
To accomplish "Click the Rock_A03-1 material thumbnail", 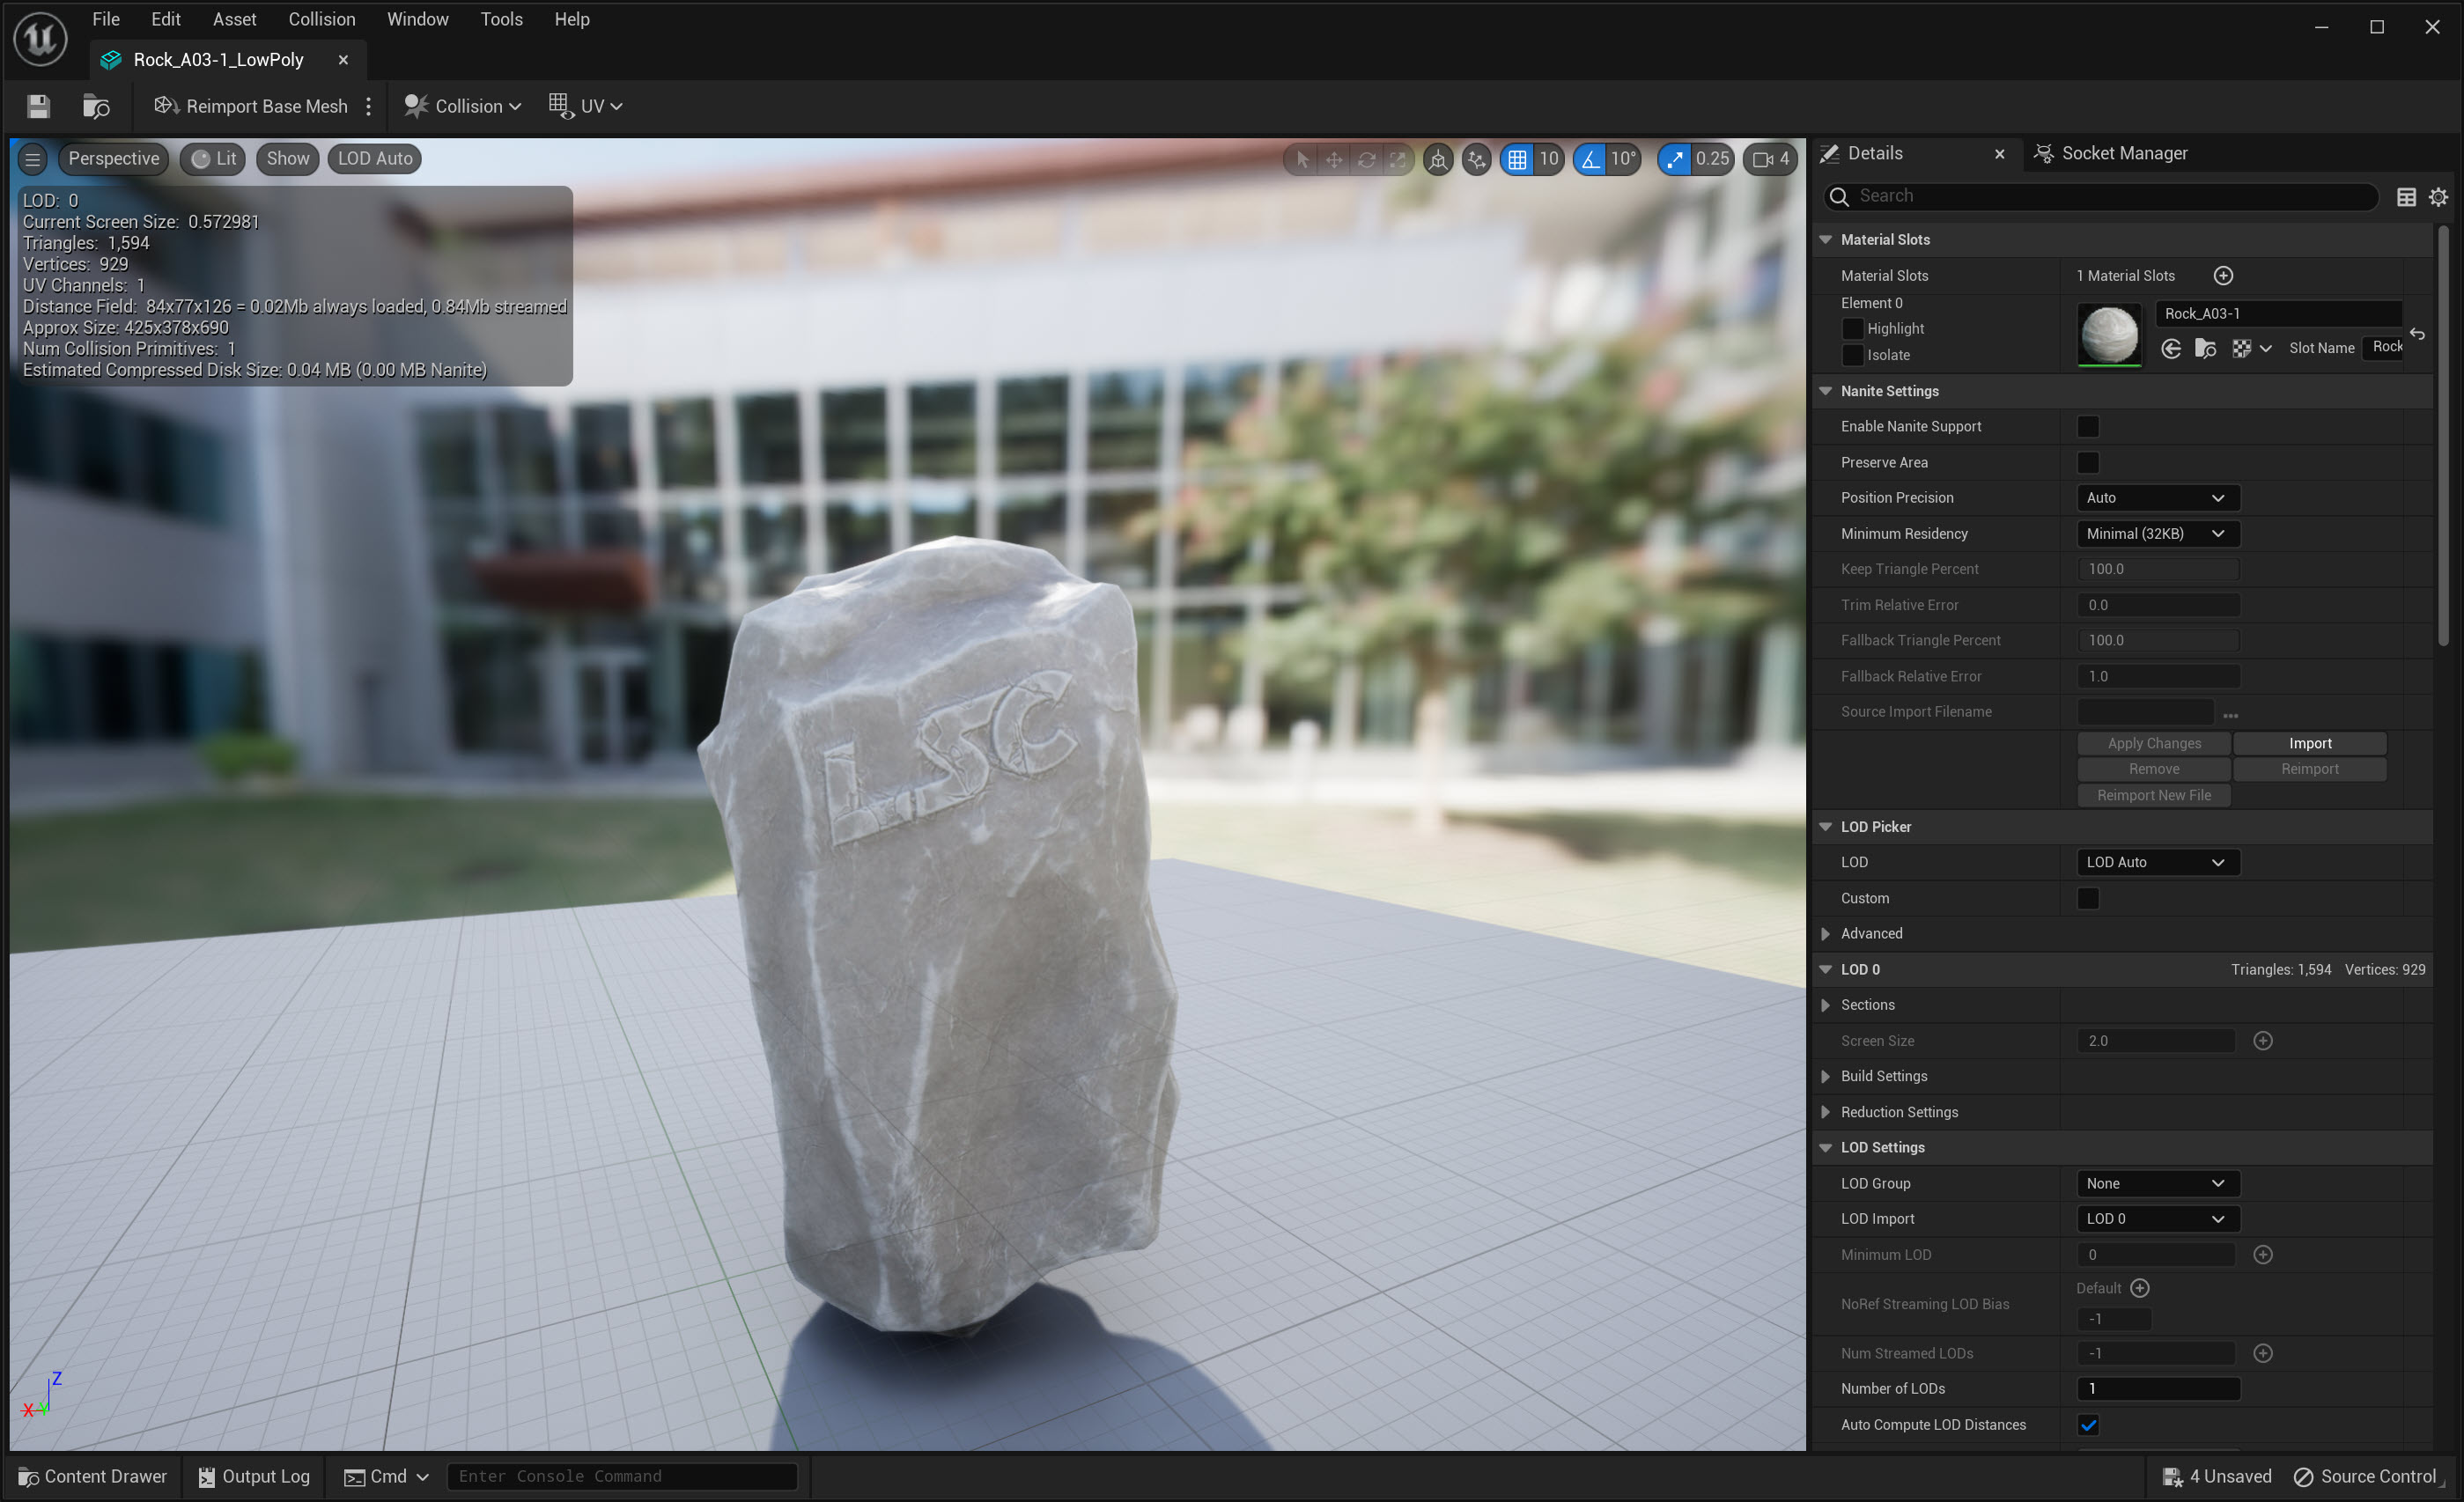I will click(2109, 334).
